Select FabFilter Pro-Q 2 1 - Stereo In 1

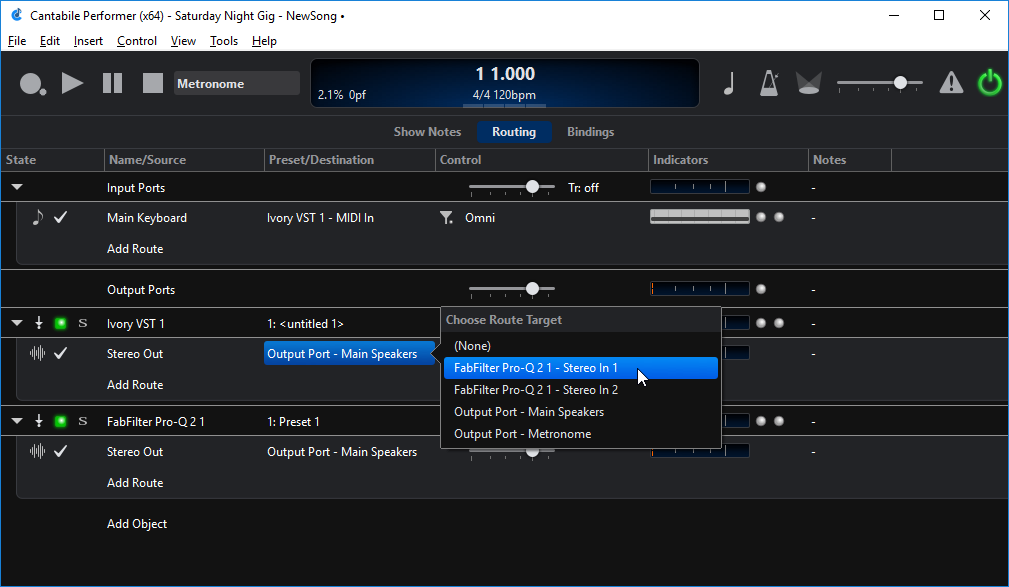point(580,368)
